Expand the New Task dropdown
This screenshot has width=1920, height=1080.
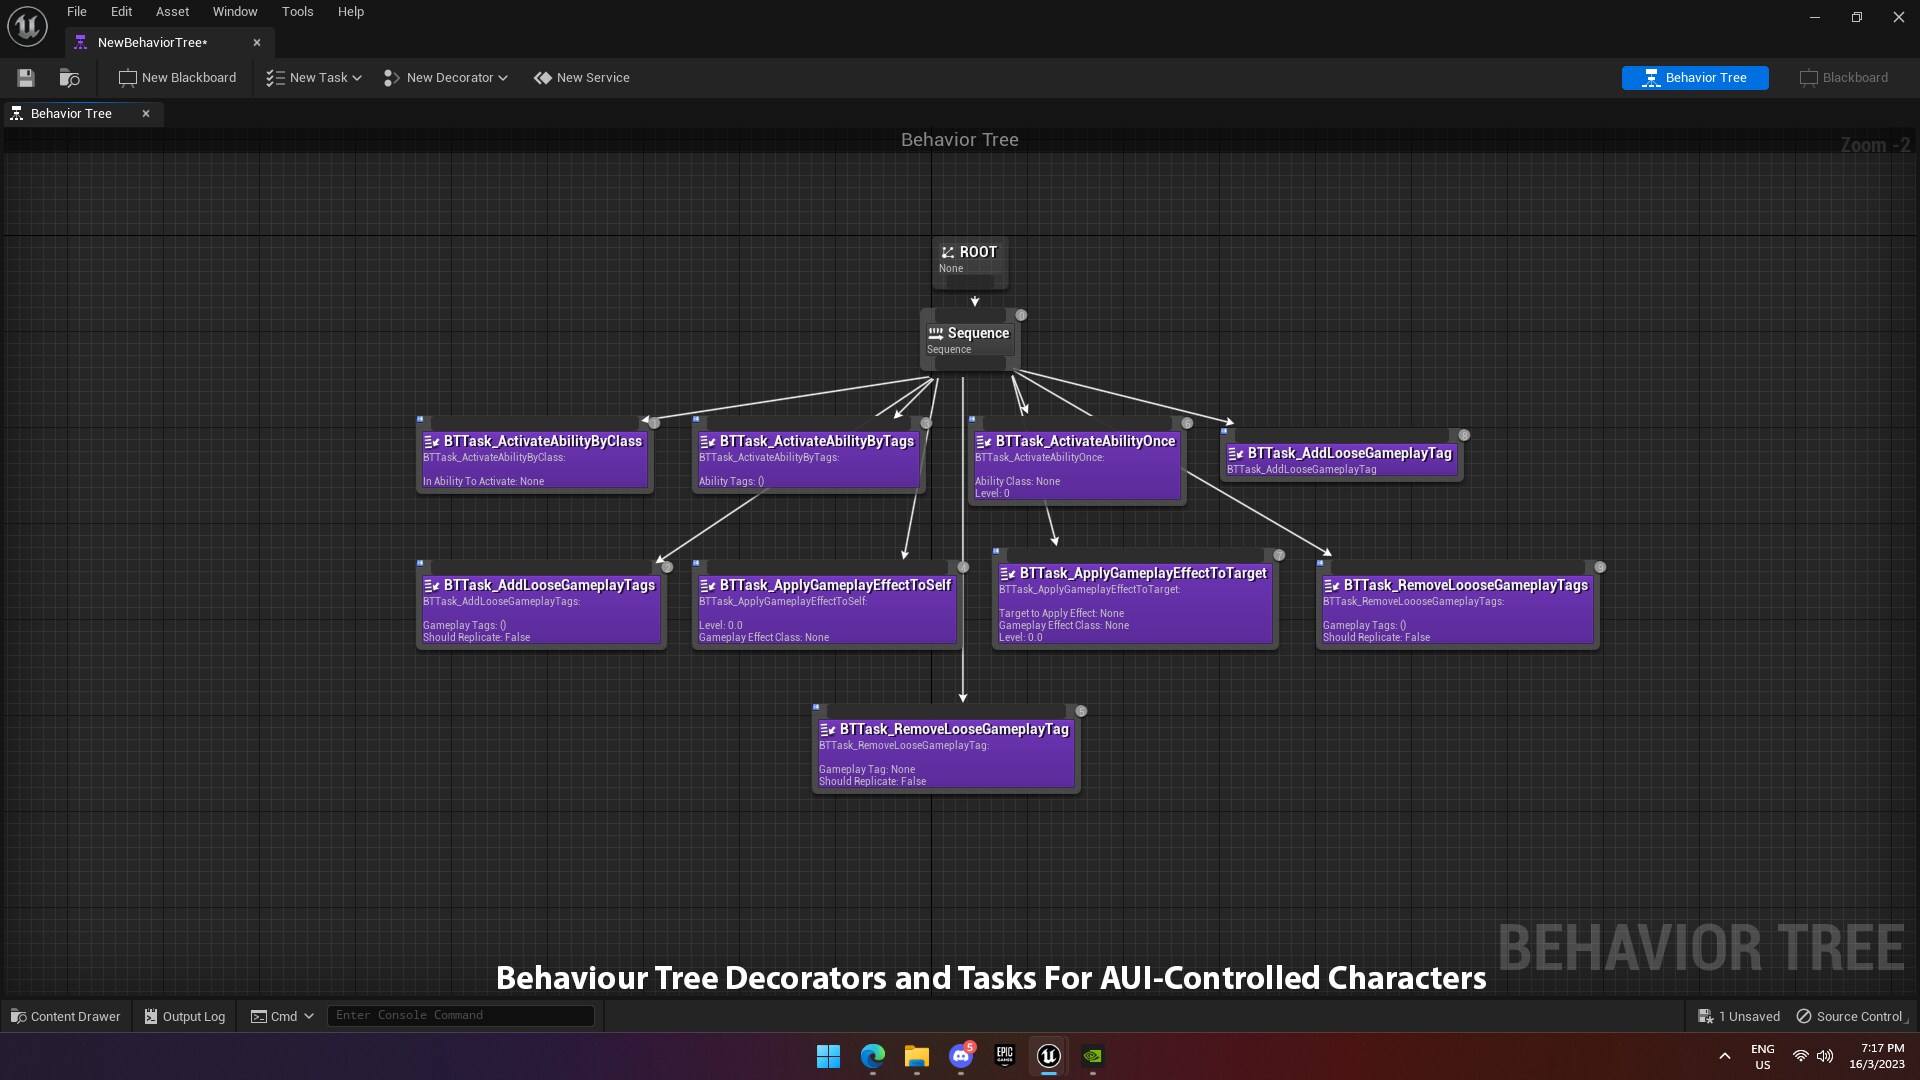pyautogui.click(x=314, y=78)
